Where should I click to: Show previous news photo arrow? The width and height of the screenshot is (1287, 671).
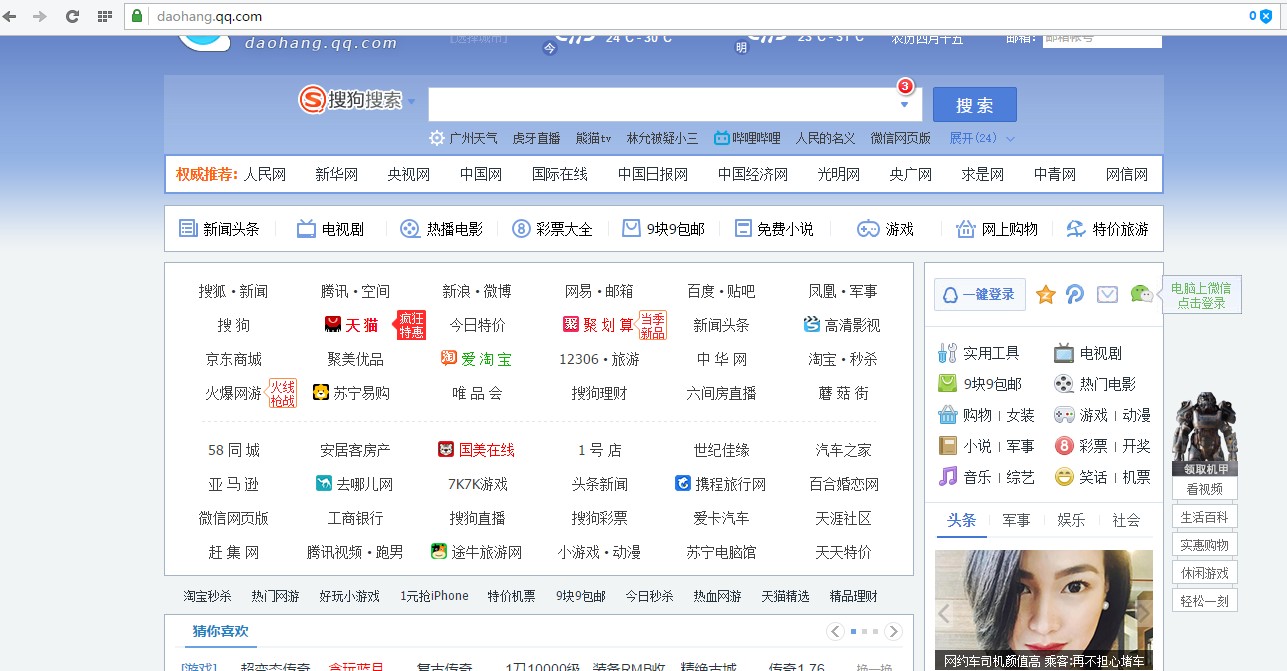click(944, 613)
